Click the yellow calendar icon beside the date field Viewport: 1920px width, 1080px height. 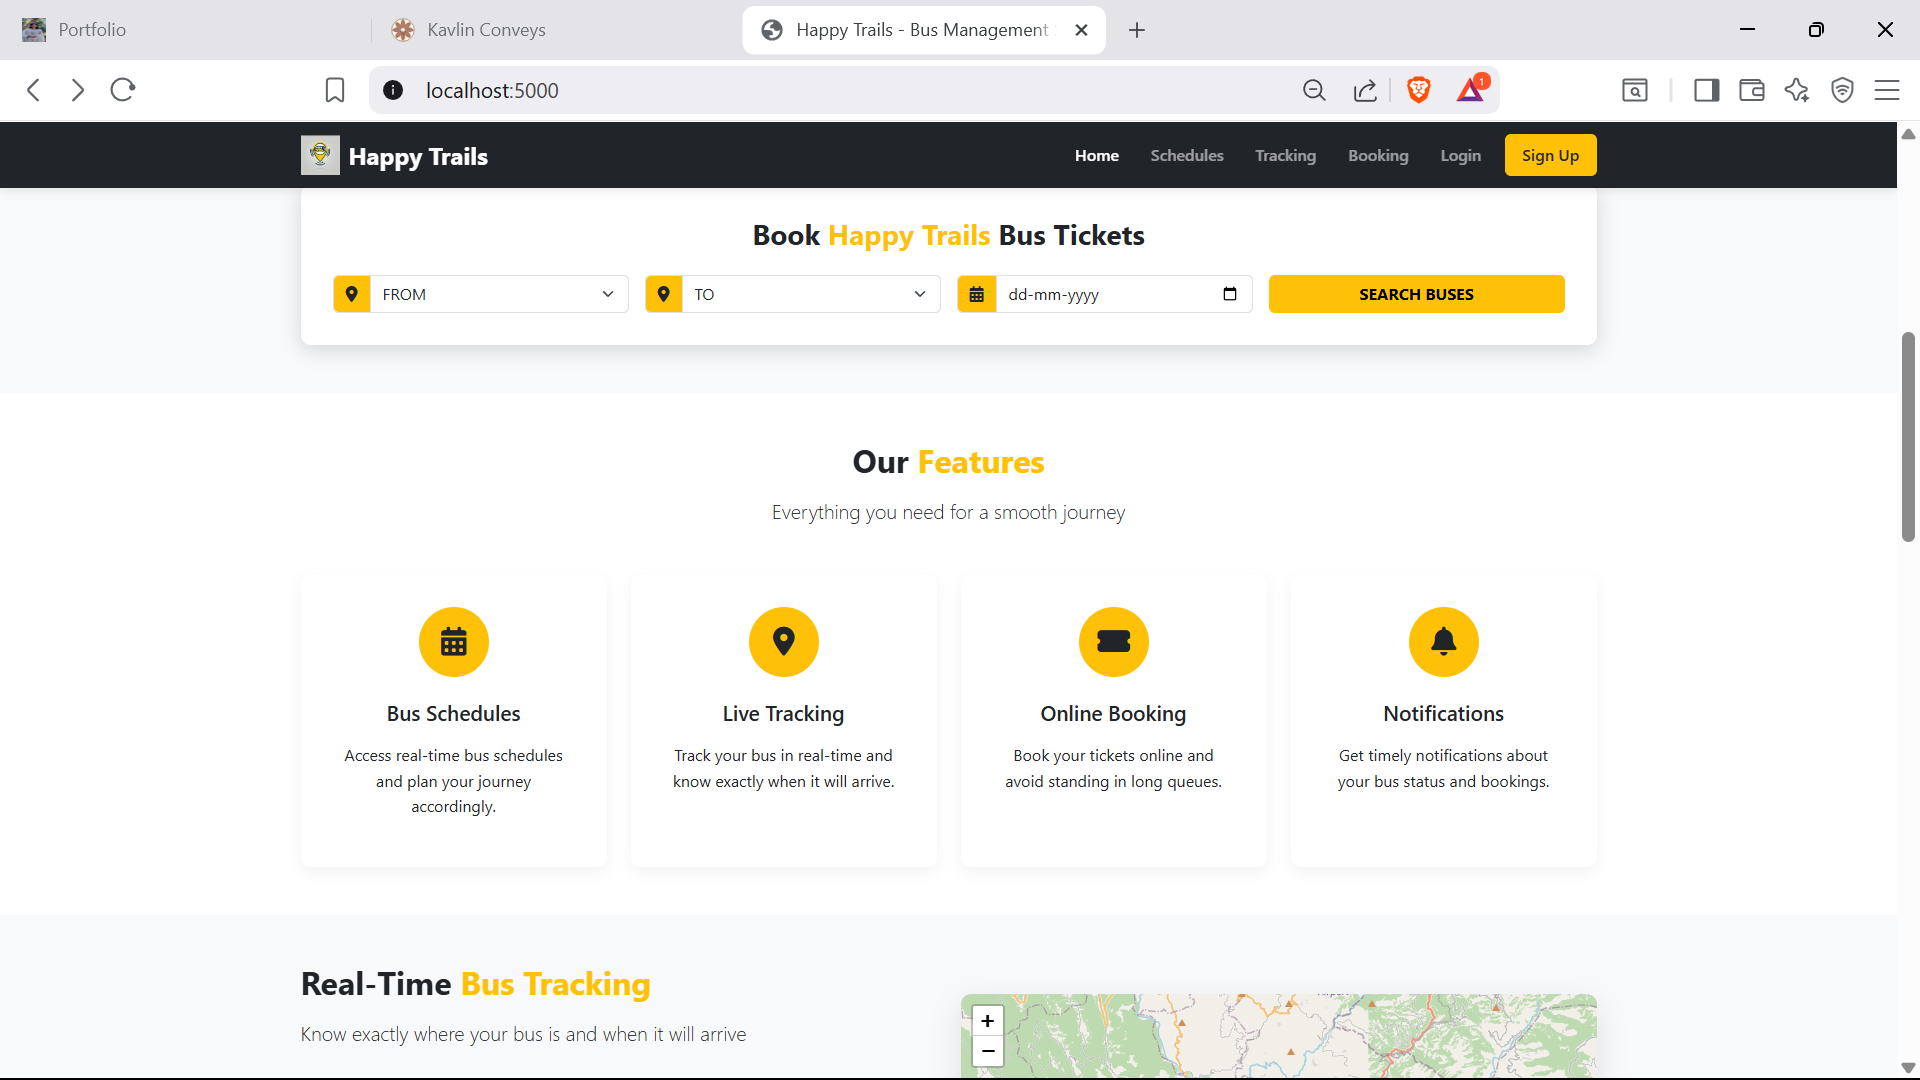pos(977,294)
